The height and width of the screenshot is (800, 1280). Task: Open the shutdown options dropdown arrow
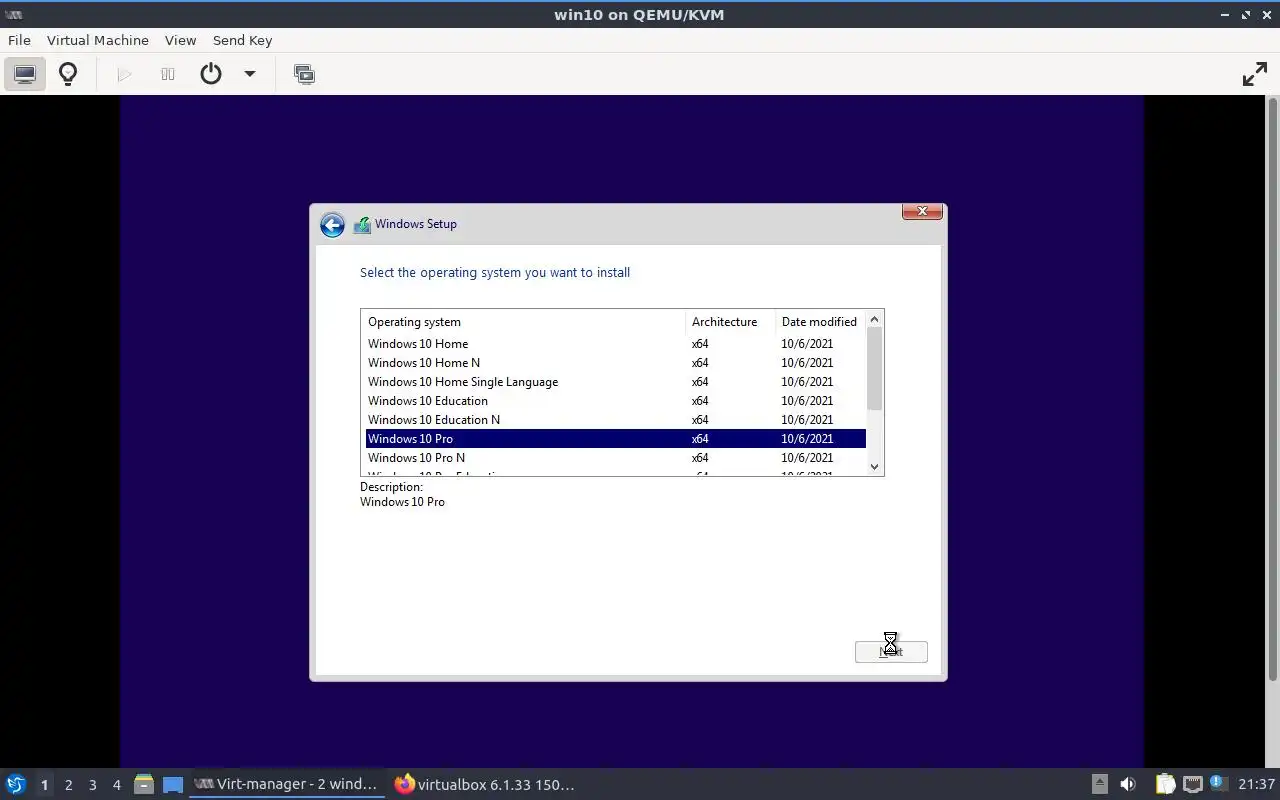click(250, 74)
